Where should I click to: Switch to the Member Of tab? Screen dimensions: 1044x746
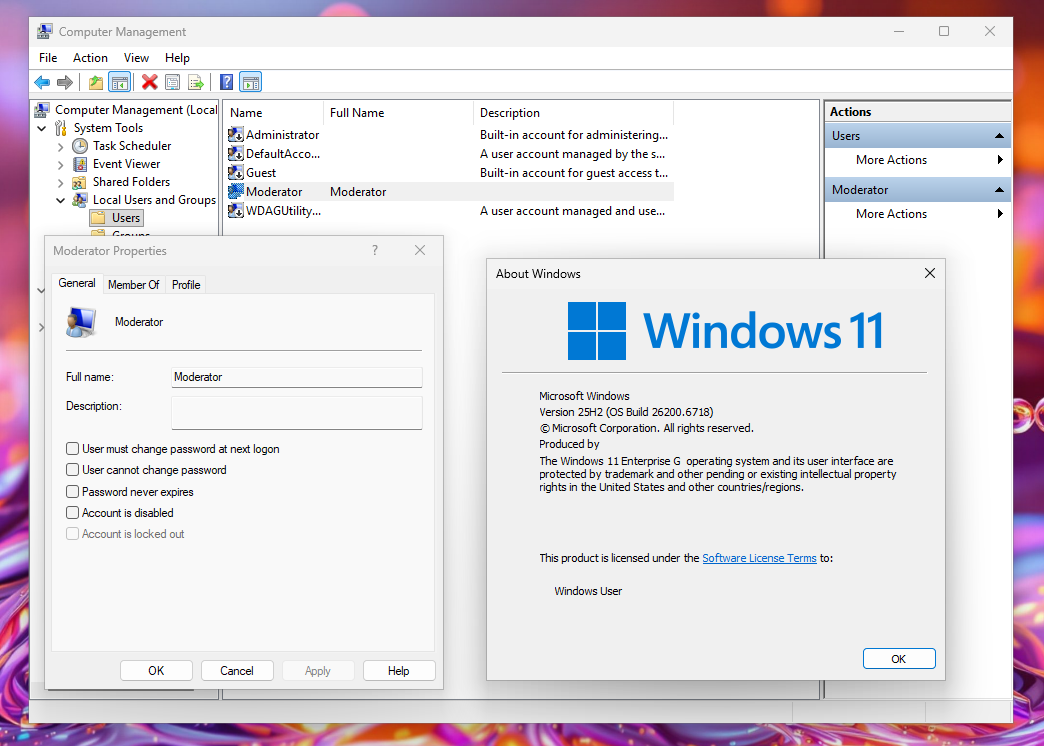point(134,285)
